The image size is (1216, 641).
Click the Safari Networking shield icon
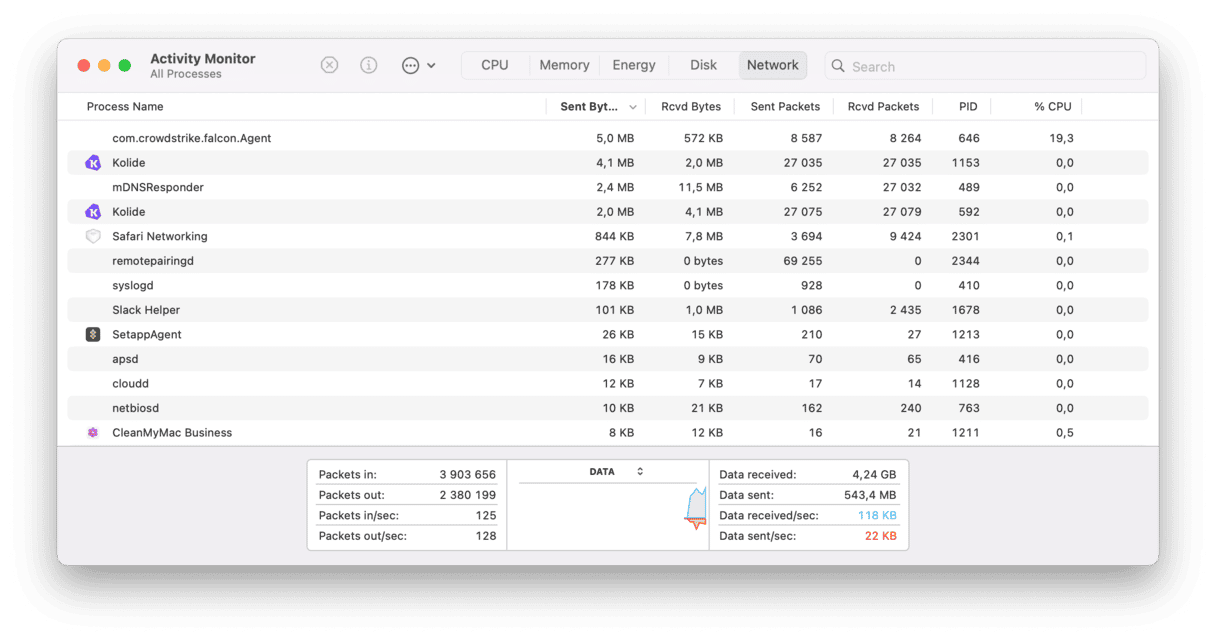93,237
